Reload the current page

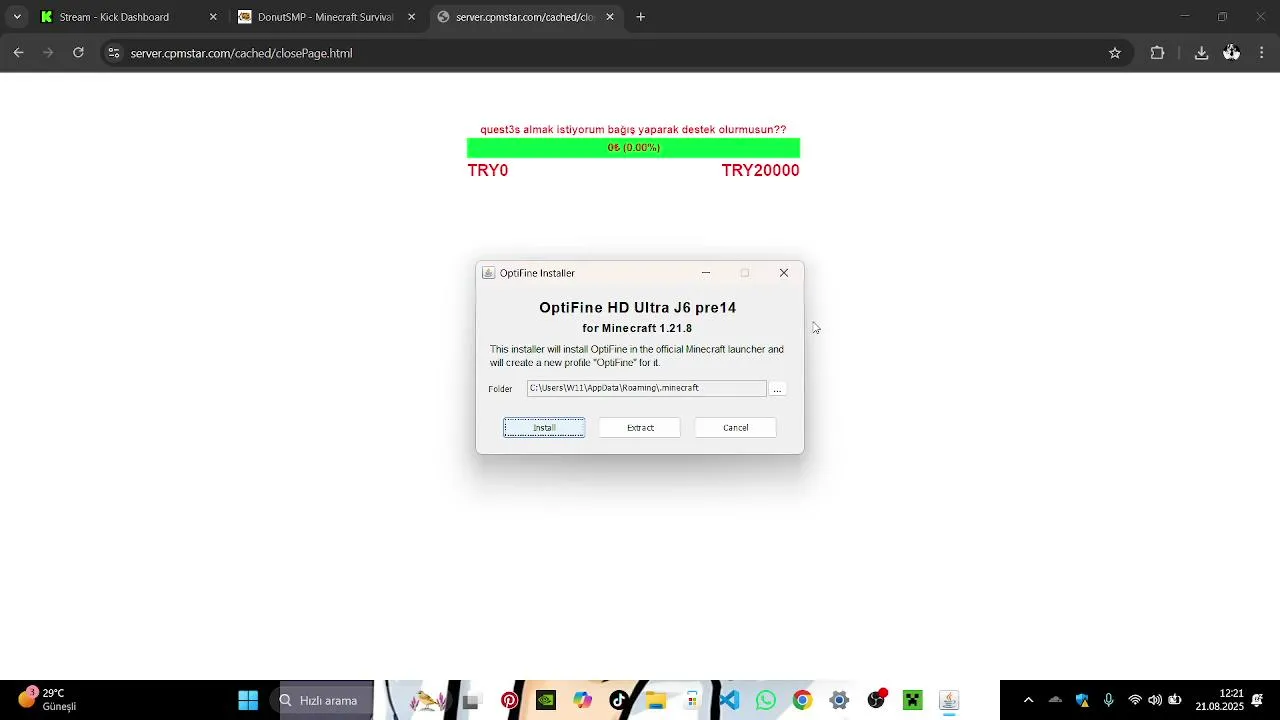coord(78,53)
